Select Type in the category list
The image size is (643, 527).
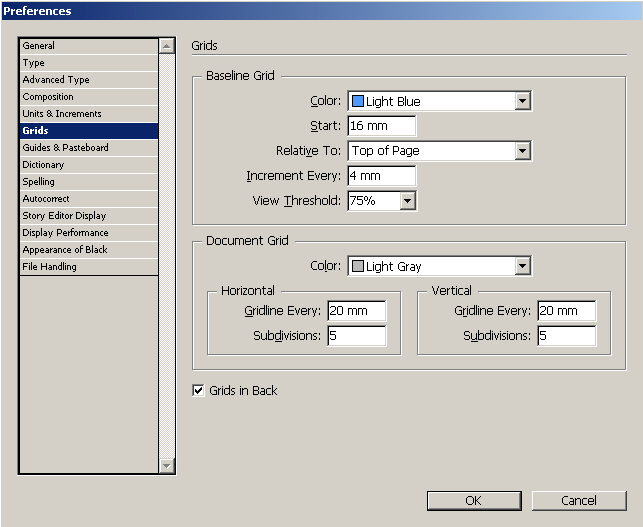[x=89, y=63]
